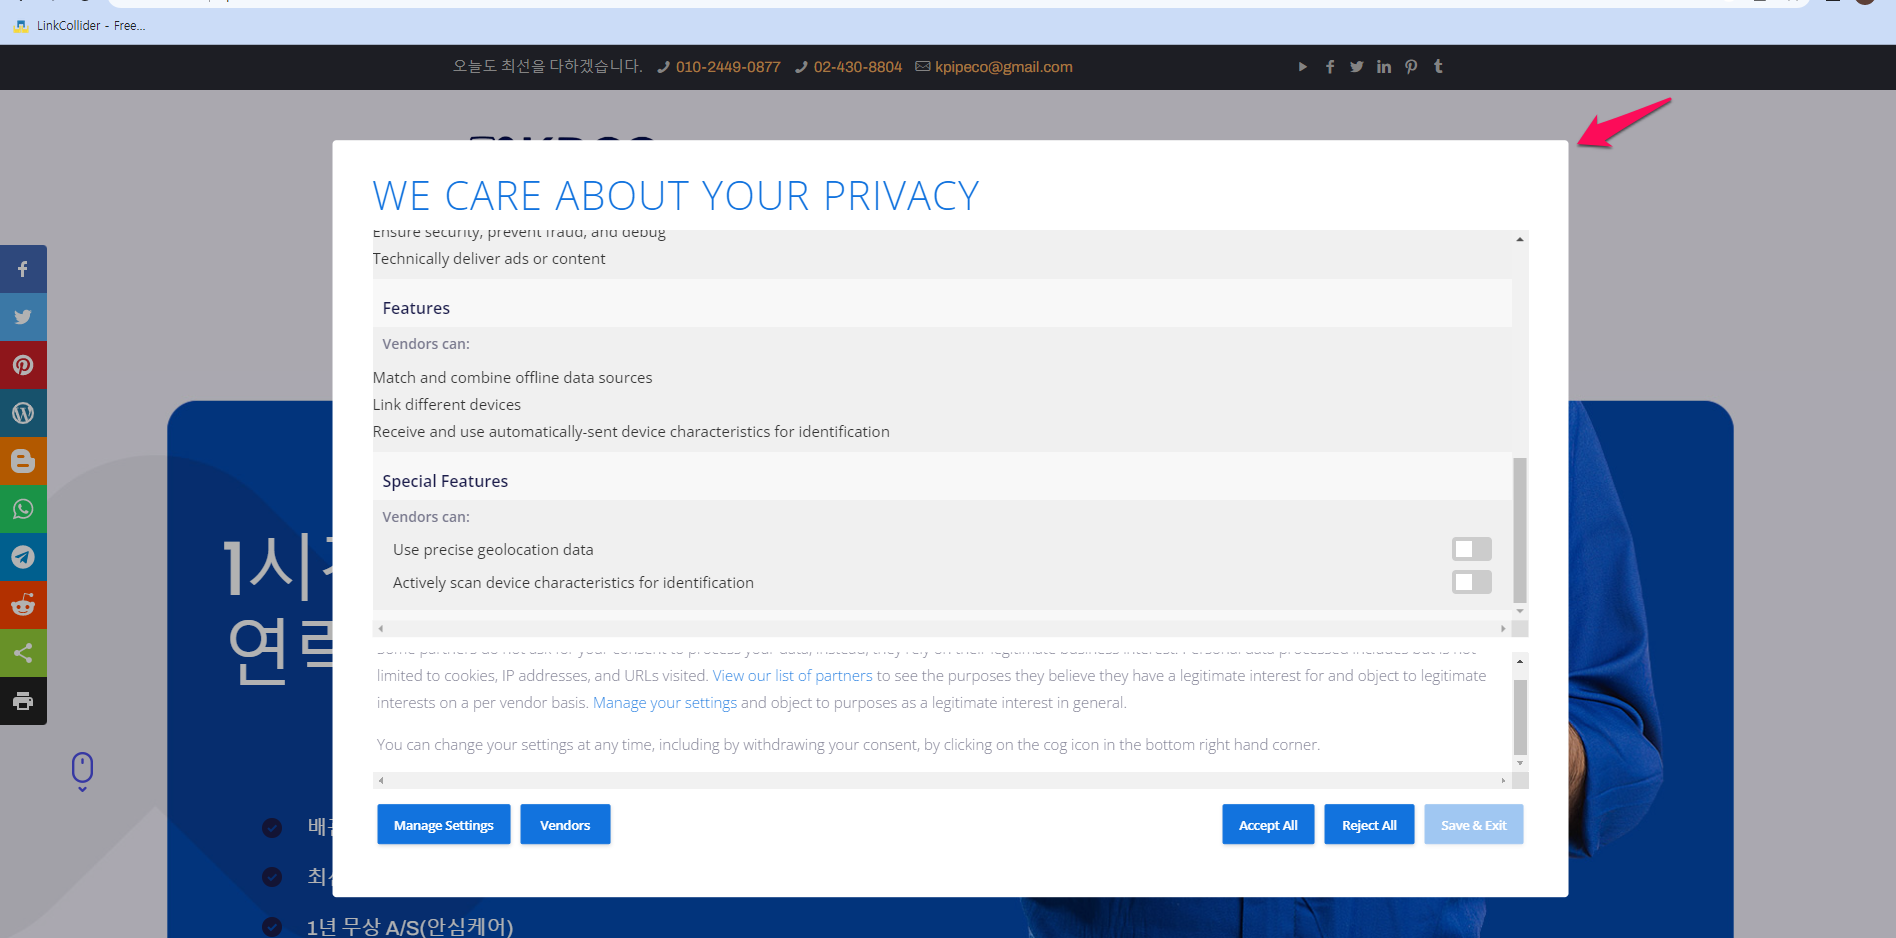Open Pinterest sharing from the sidebar
This screenshot has height=938, width=1896.
(23, 364)
